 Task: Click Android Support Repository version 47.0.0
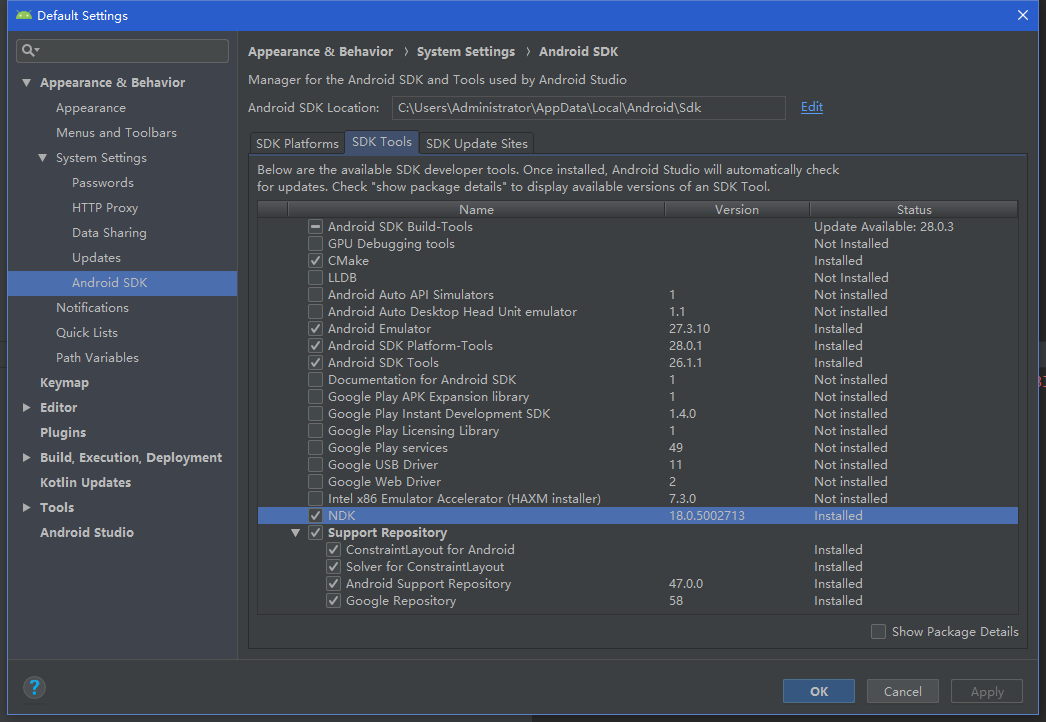point(686,584)
